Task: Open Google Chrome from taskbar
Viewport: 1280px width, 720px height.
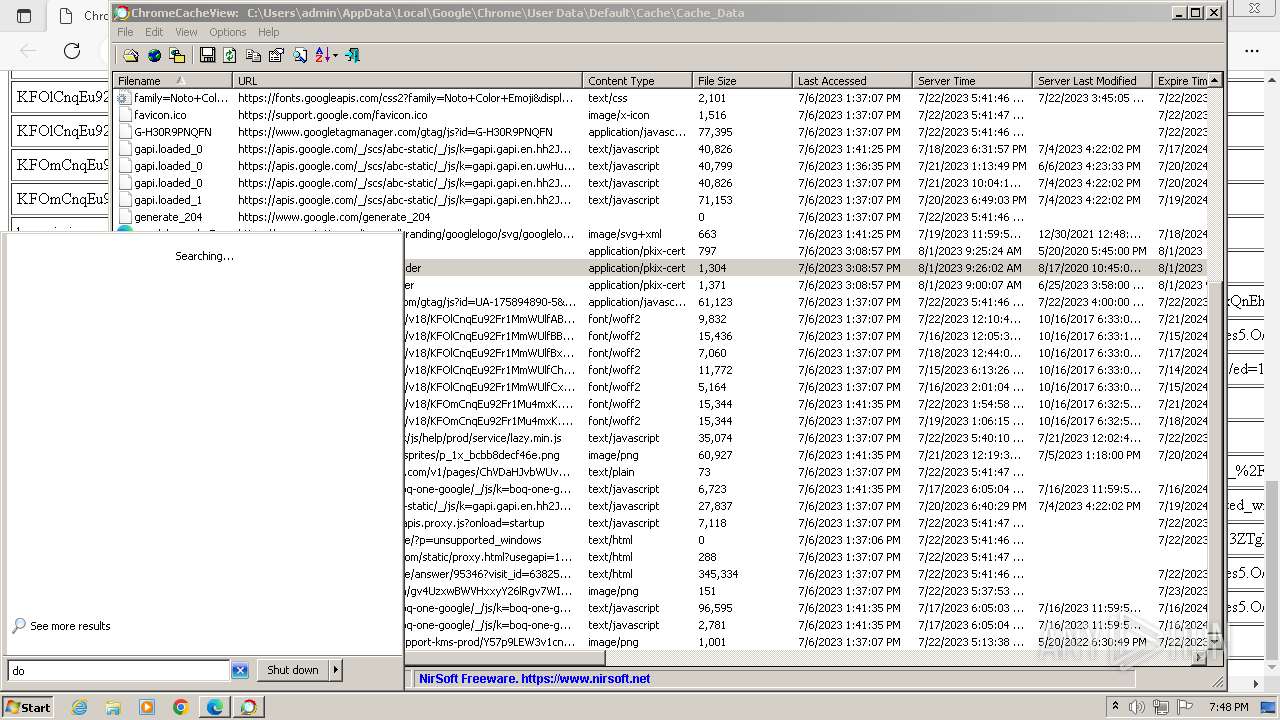Action: tap(181, 707)
